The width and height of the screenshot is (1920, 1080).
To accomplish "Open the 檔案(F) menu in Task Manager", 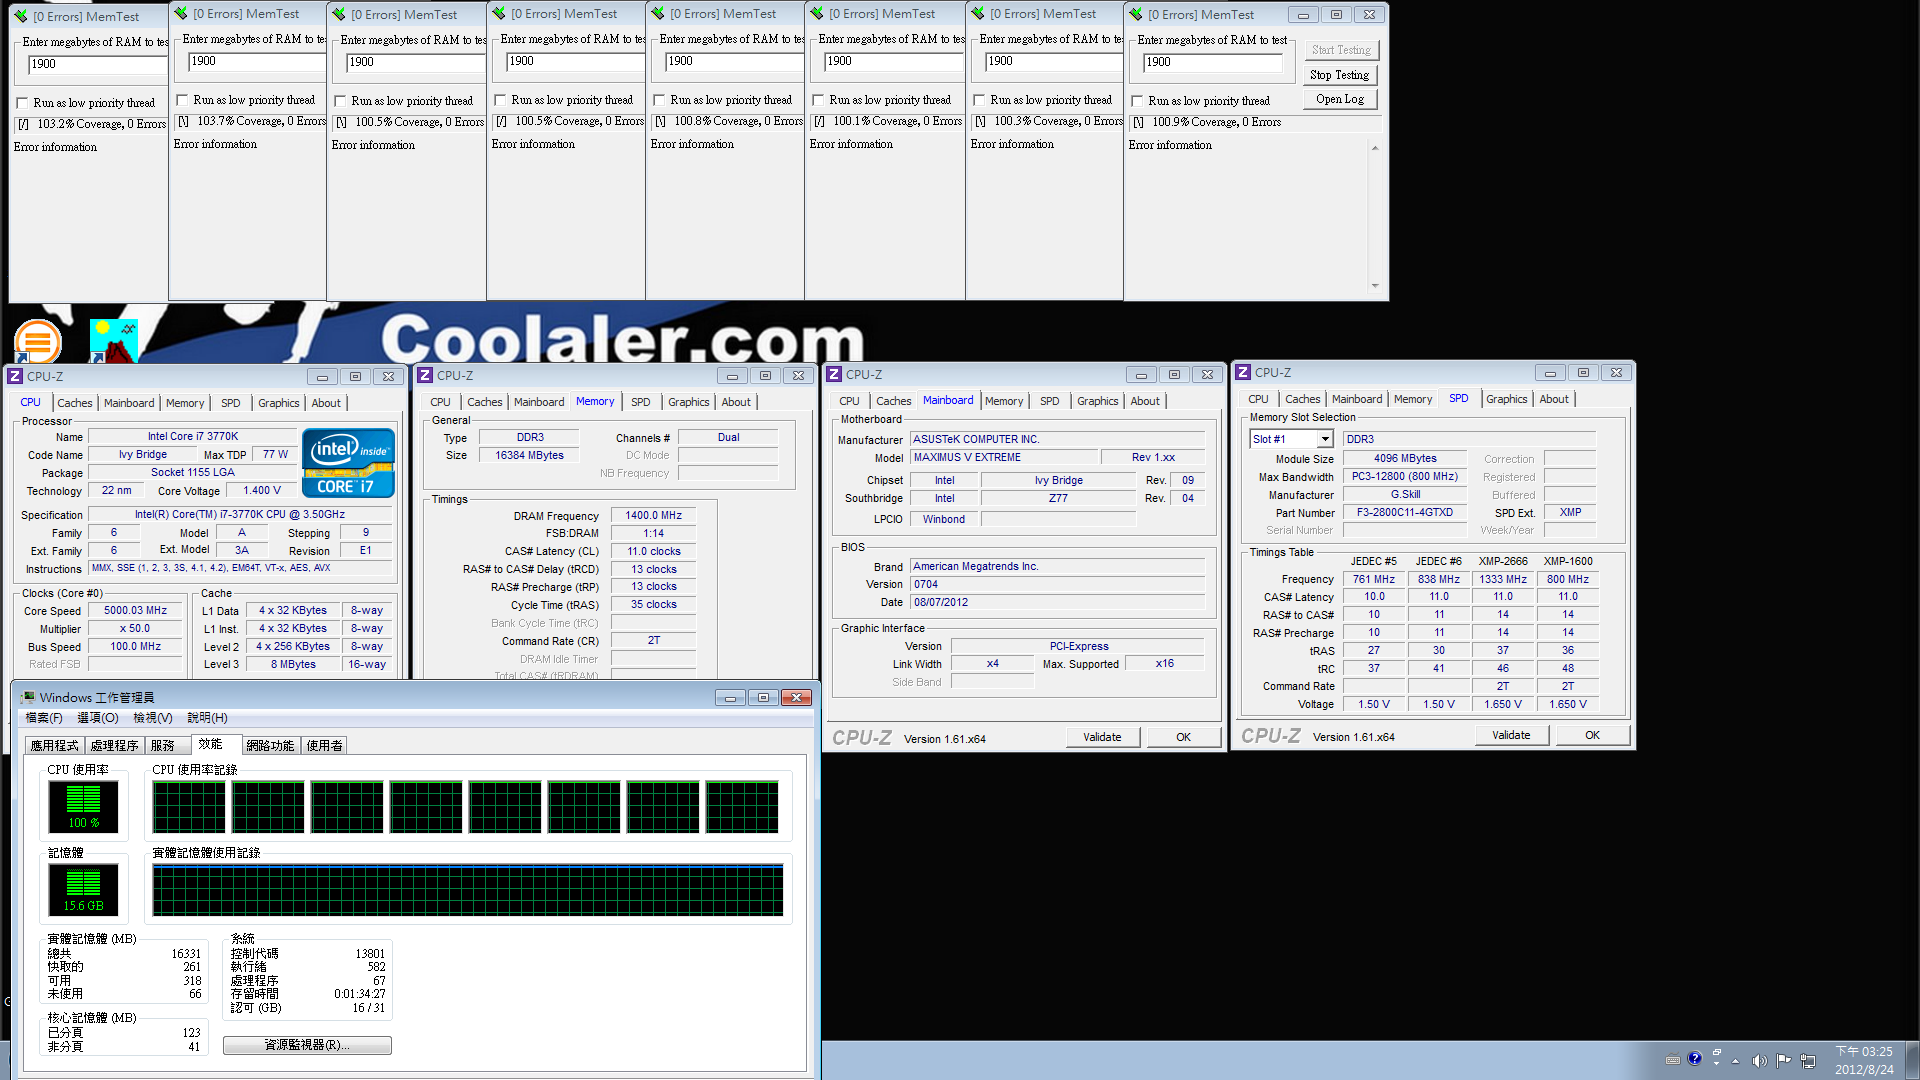I will (x=44, y=718).
